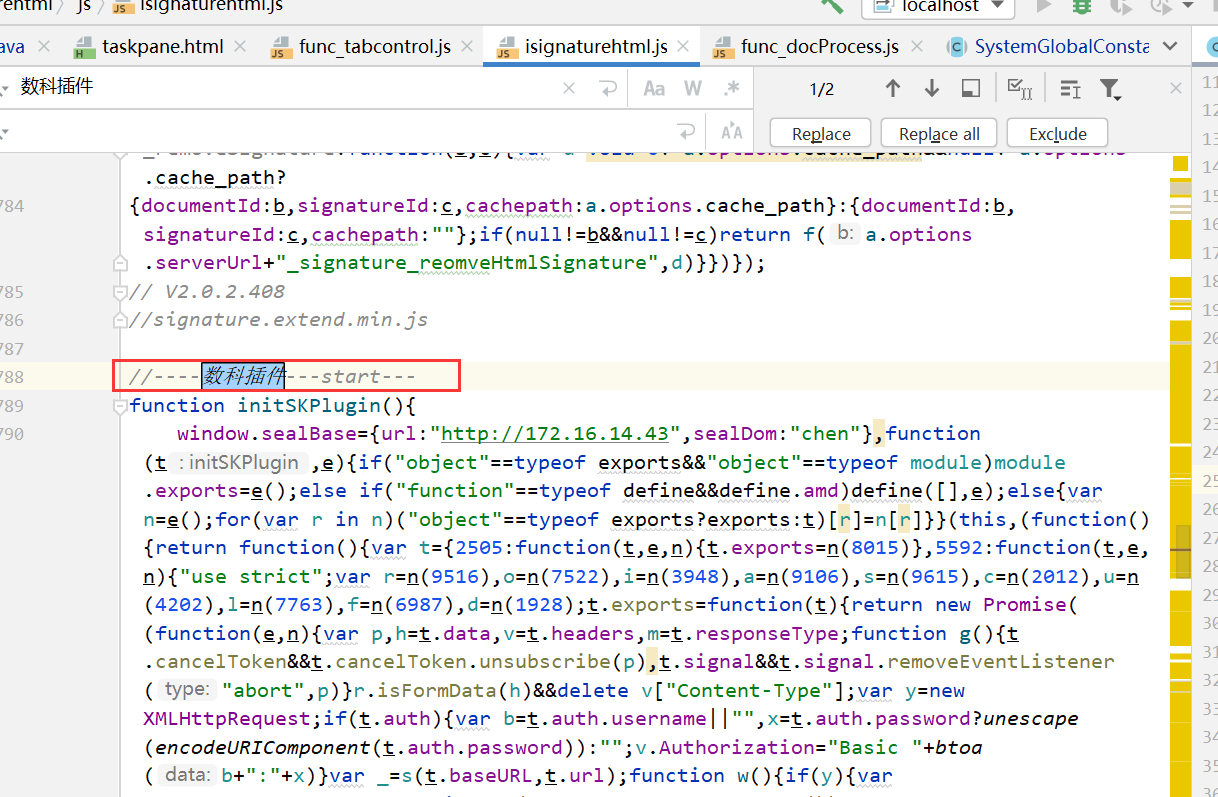Jump to next search occurrence arrow
1218x797 pixels.
tap(932, 89)
